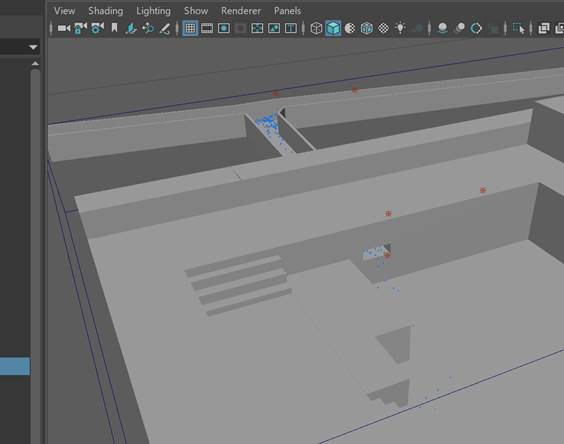Click the left panel scroll-up arrow
This screenshot has height=444, width=564.
(x=35, y=63)
